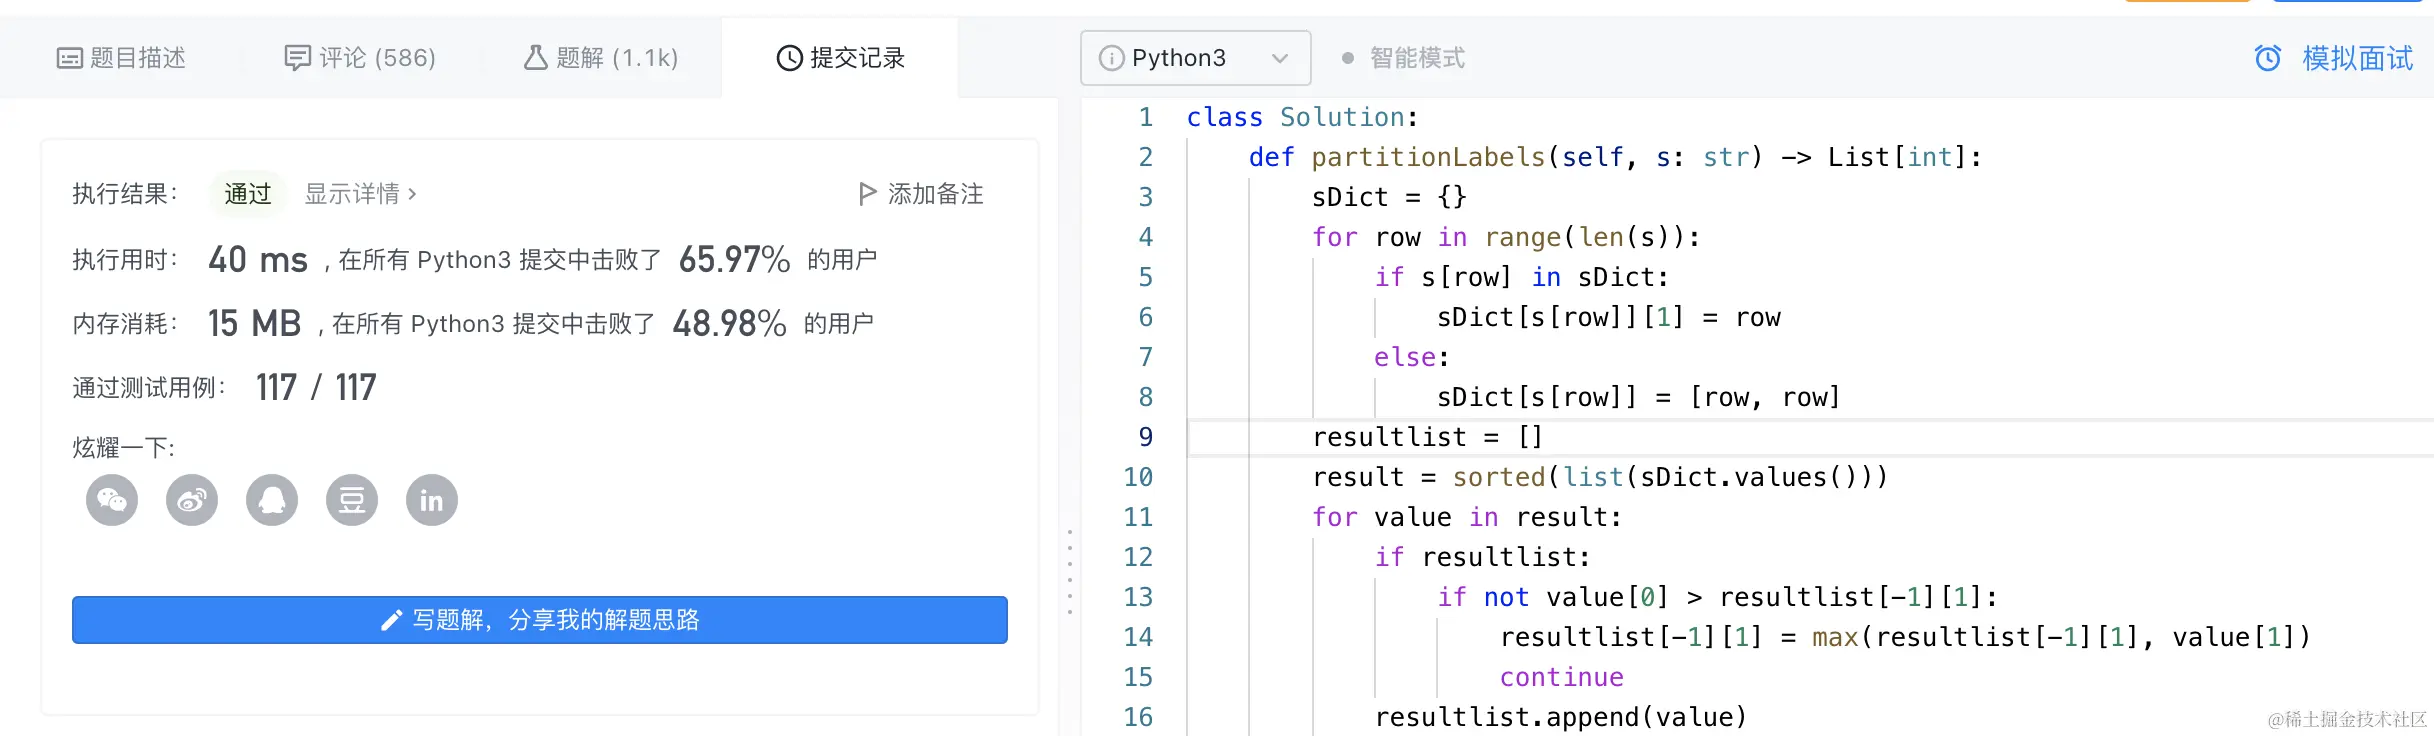The height and width of the screenshot is (736, 2434).
Task: Click the 'result = sorted(list(sDict.values()))' line
Action: [1600, 477]
